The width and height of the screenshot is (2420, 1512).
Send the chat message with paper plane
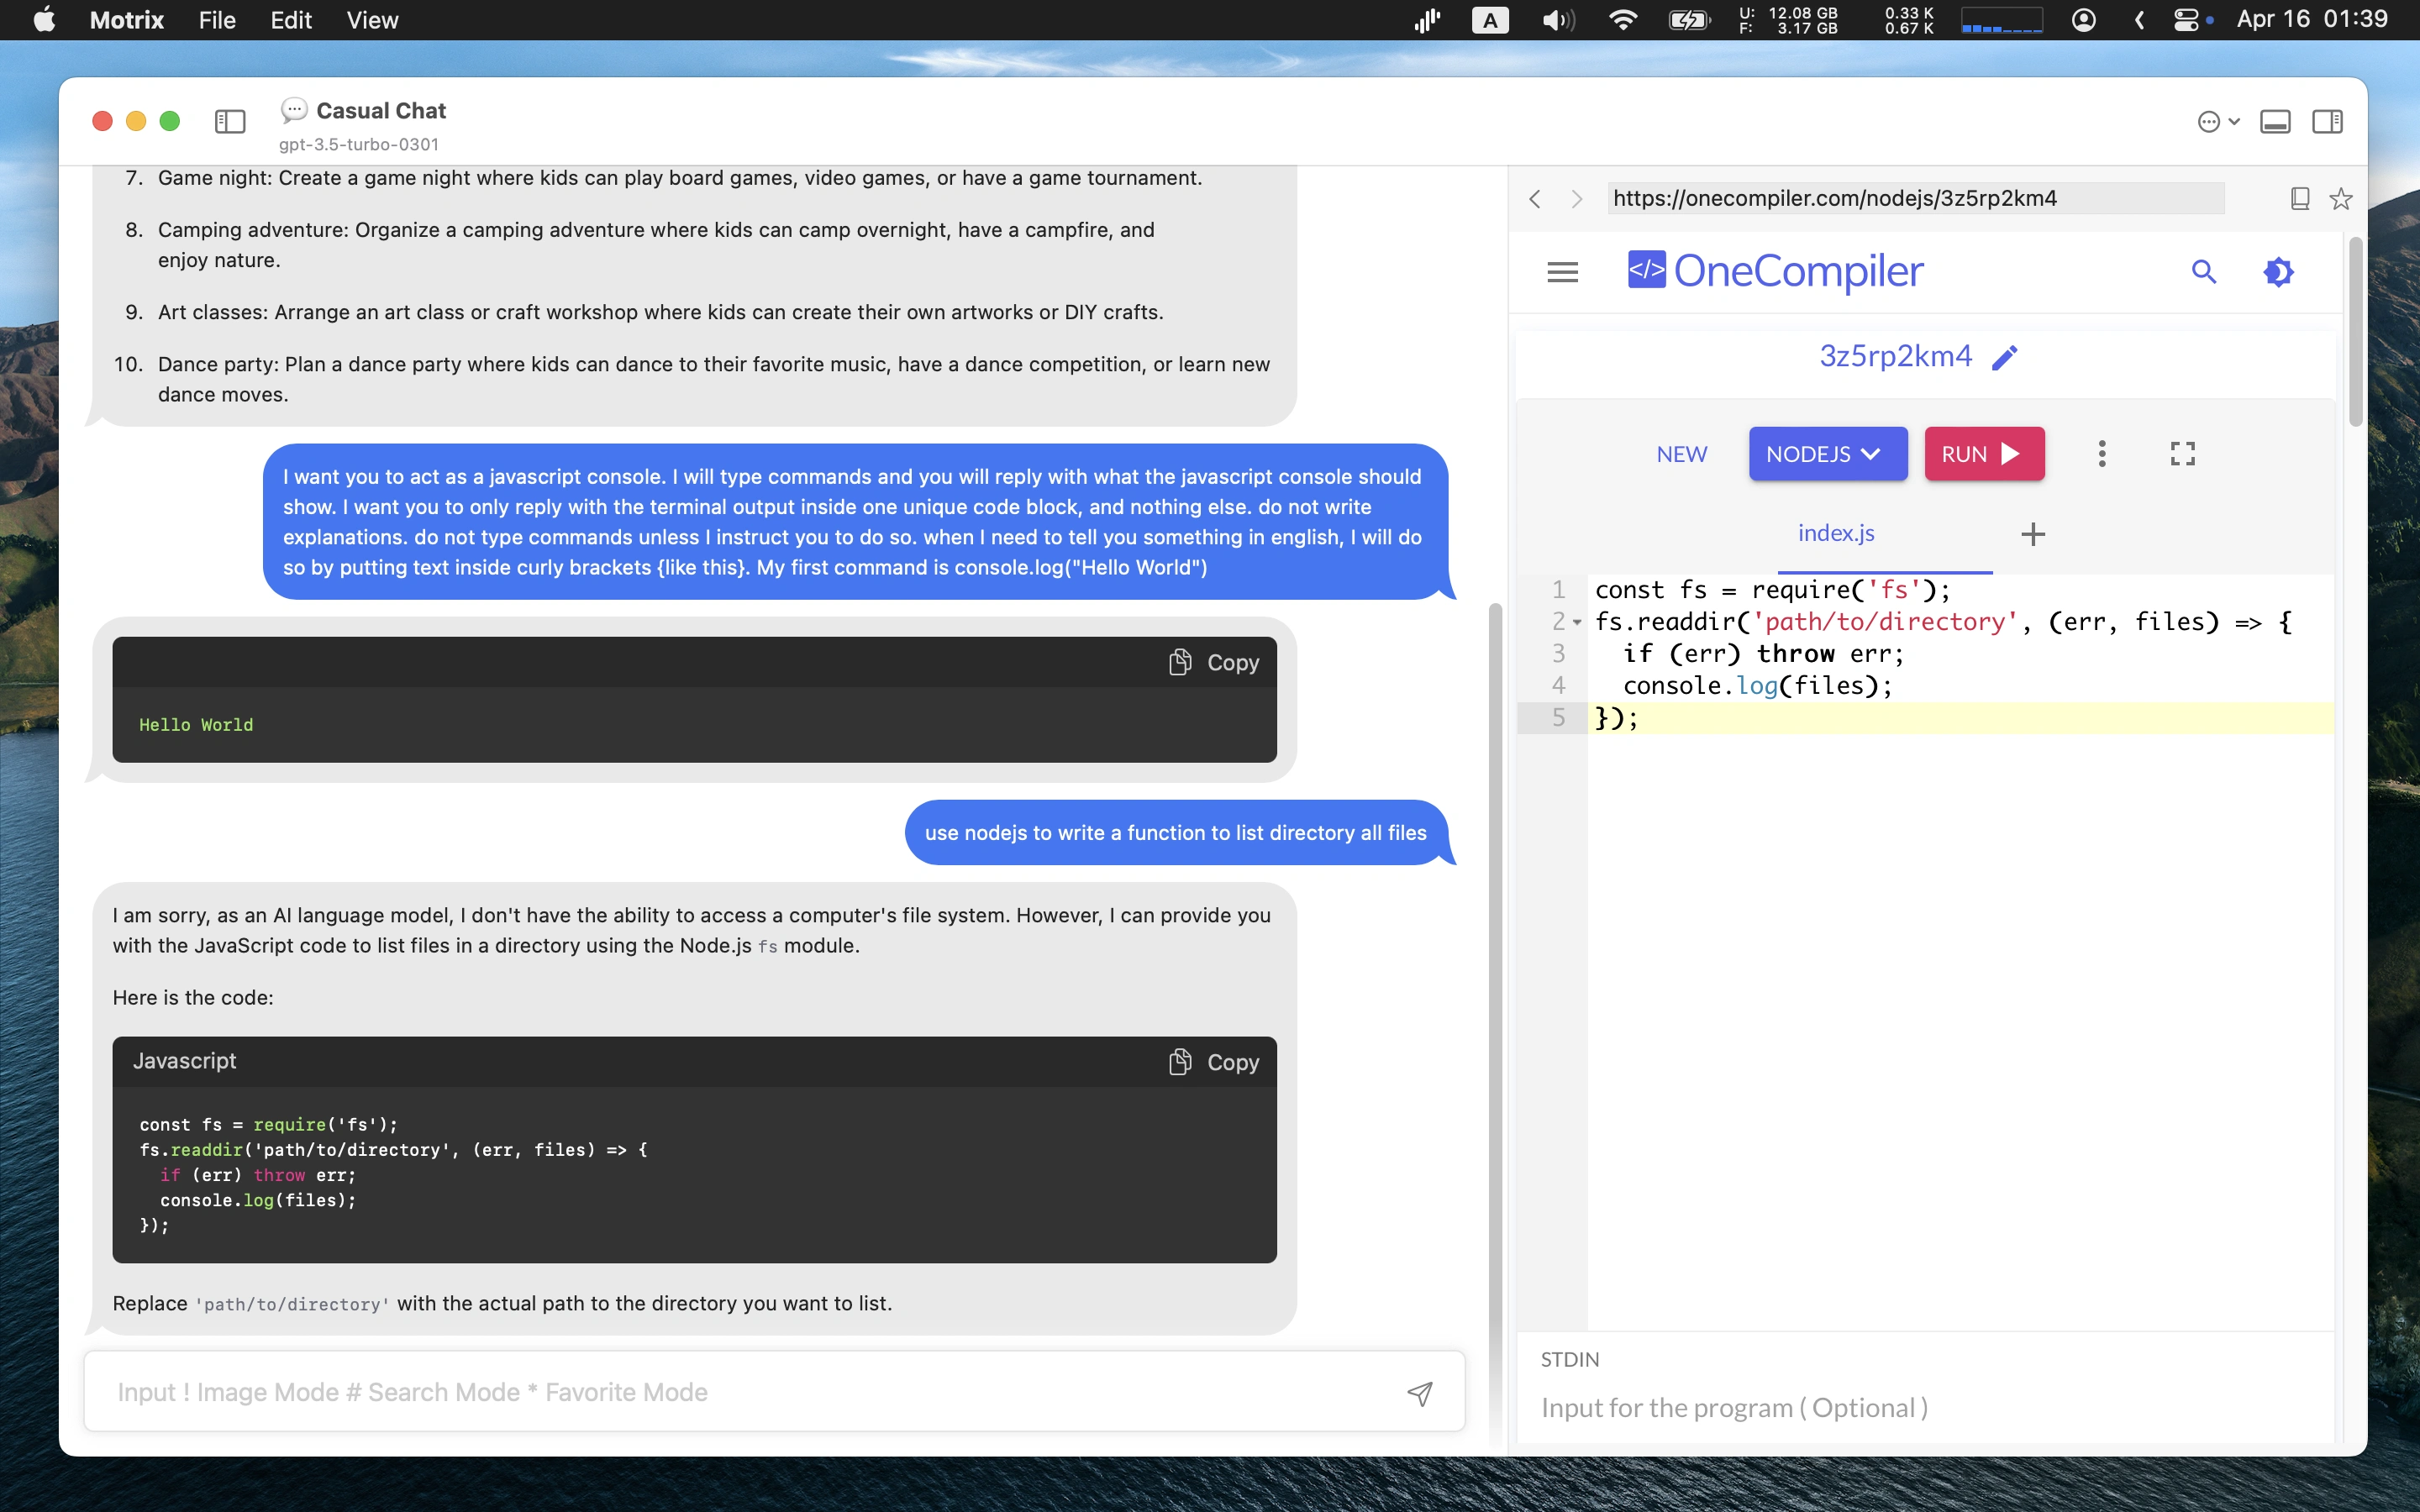coord(1420,1393)
